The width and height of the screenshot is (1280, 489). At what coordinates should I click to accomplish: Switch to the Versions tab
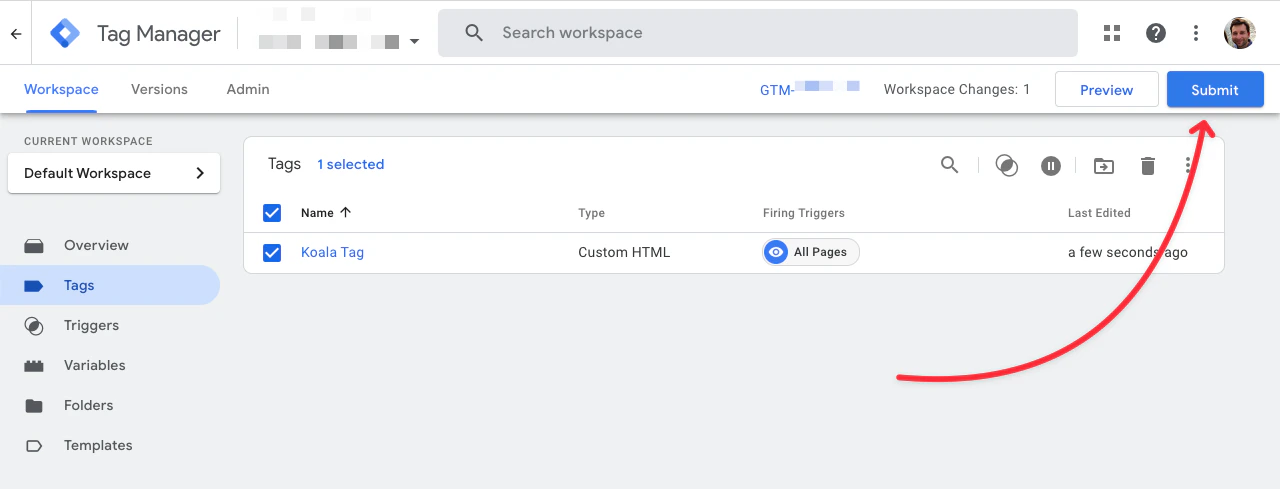click(159, 89)
